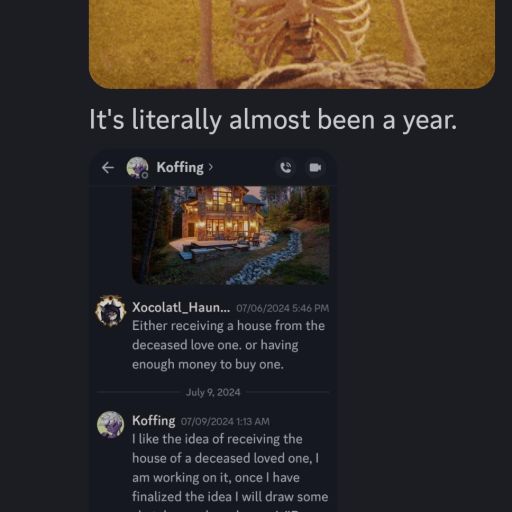Open the embedded Discord screenshot image
Viewport: 512px width, 512px height.
(x=213, y=332)
